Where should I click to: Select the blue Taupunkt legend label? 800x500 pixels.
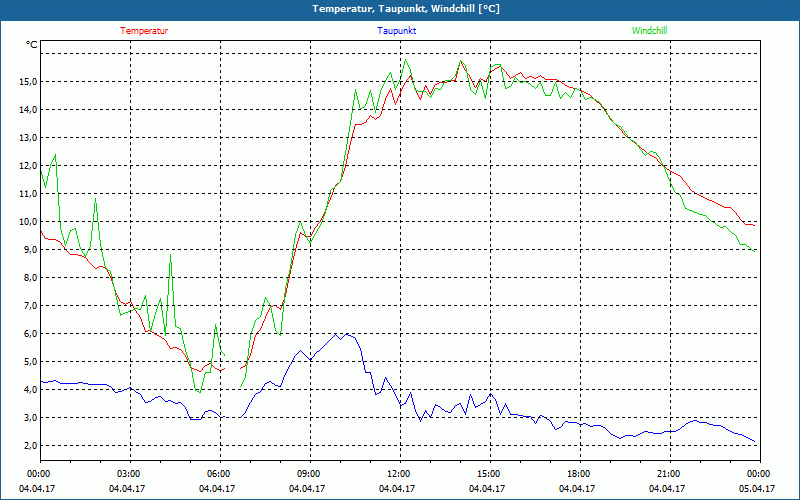(x=397, y=31)
